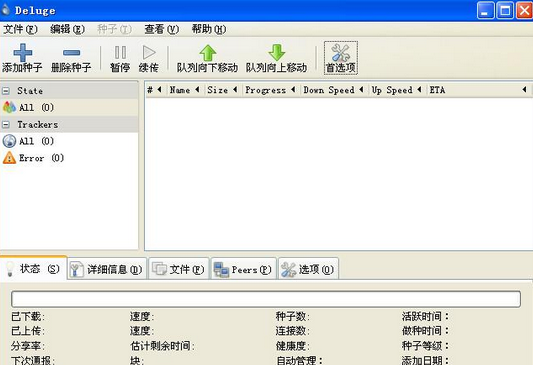Image resolution: width=533 pixels, height=365 pixels.
Task: Switch to the 详细信息(D) tab
Action: 107,270
